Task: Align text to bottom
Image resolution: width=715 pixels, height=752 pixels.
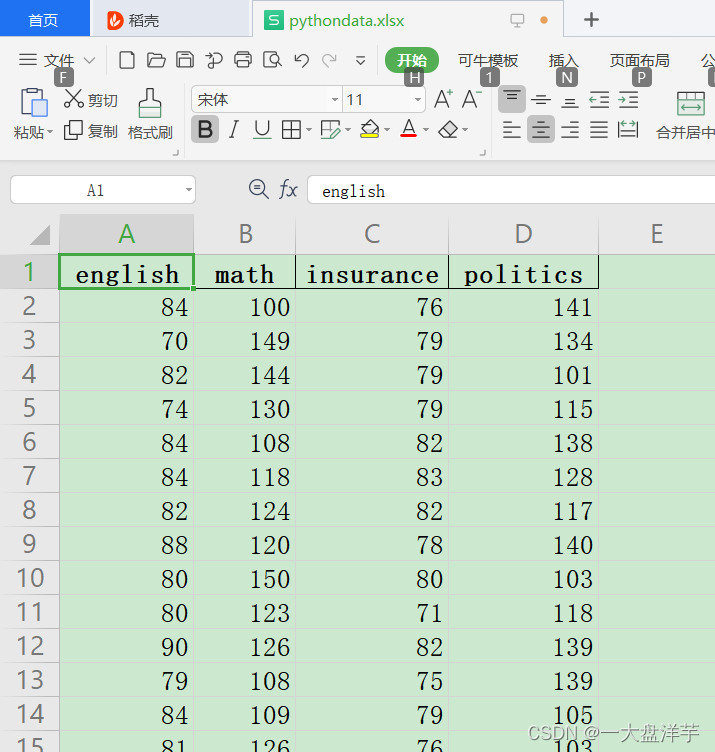Action: coord(570,100)
